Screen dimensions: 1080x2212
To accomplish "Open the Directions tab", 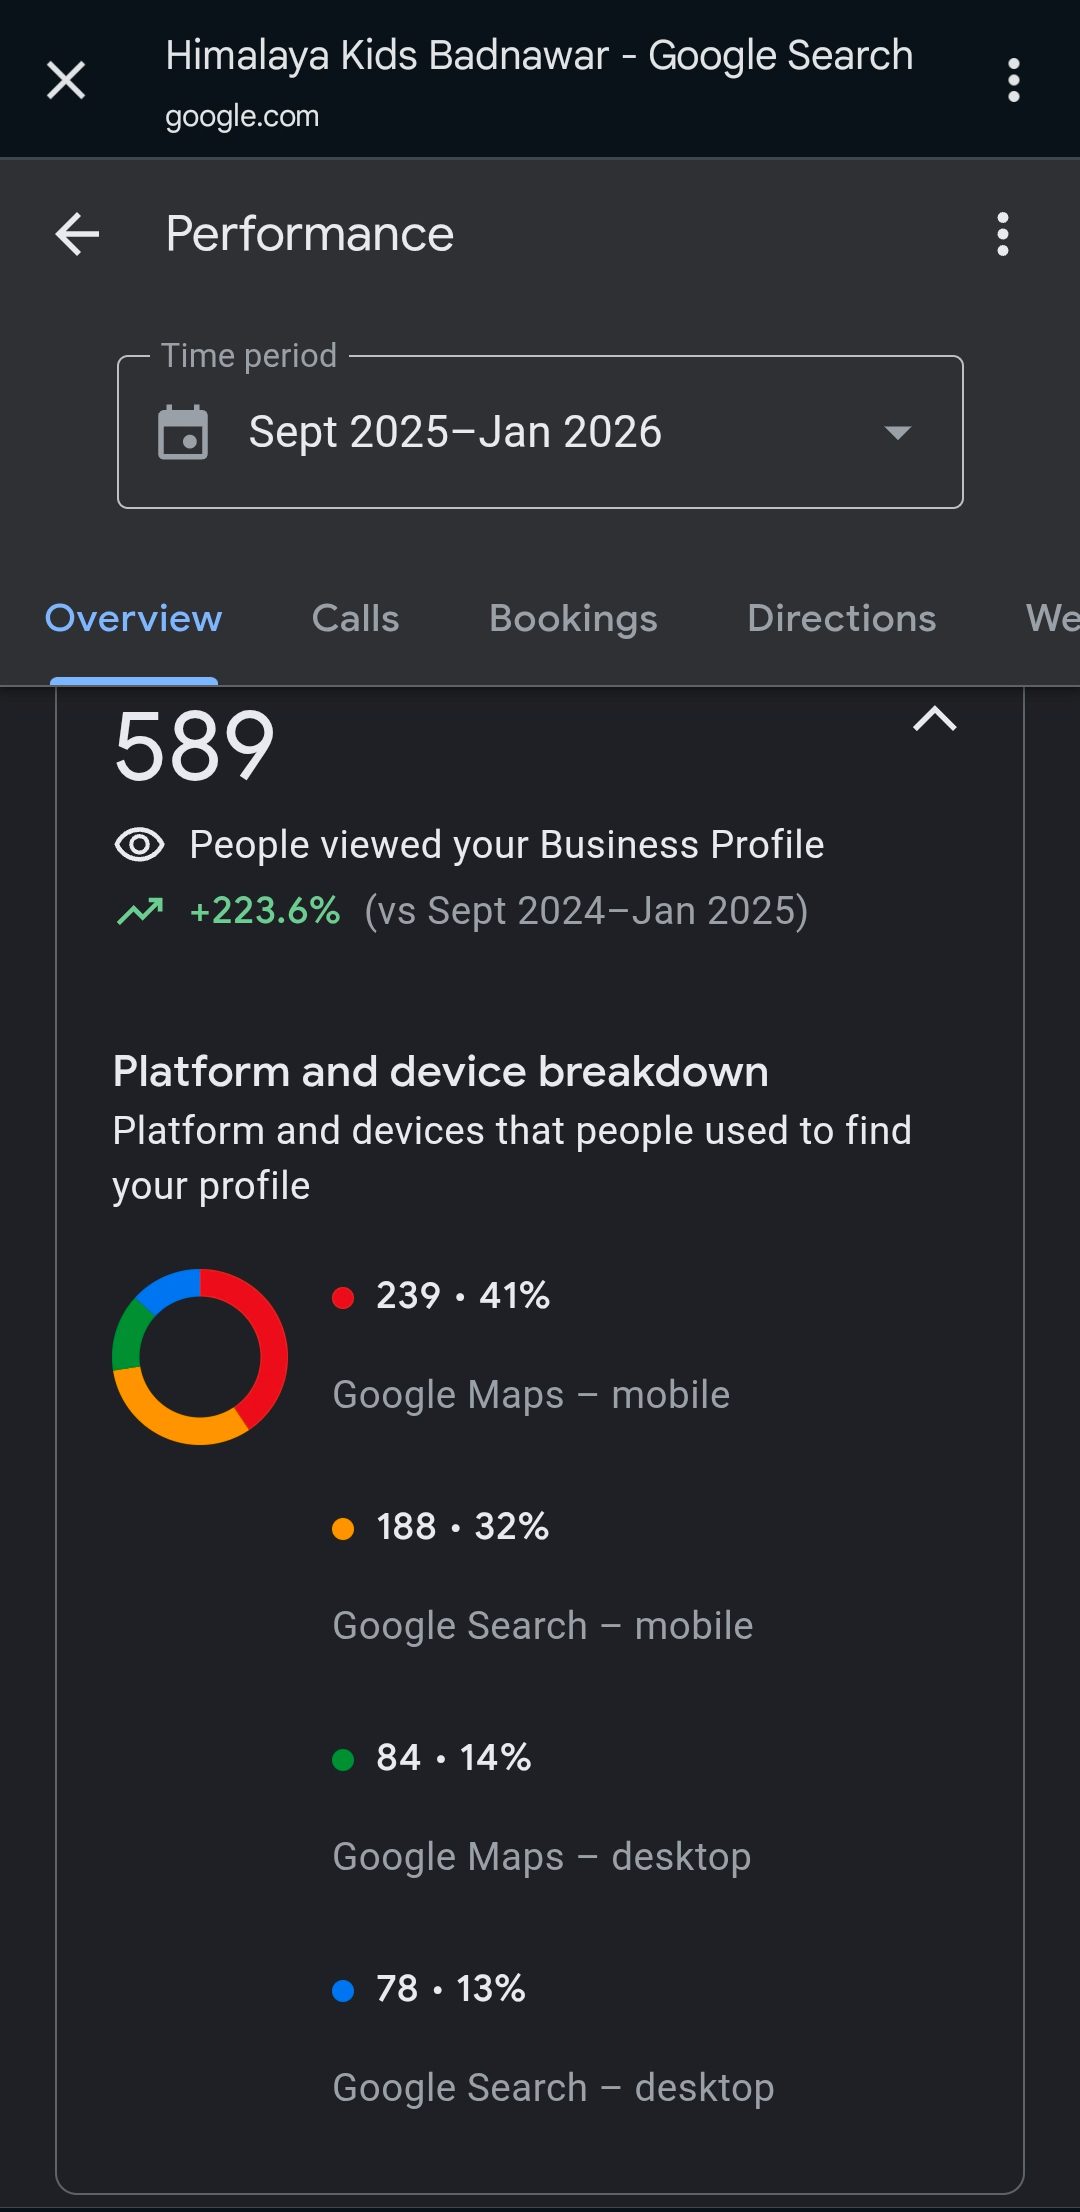I will tap(841, 619).
